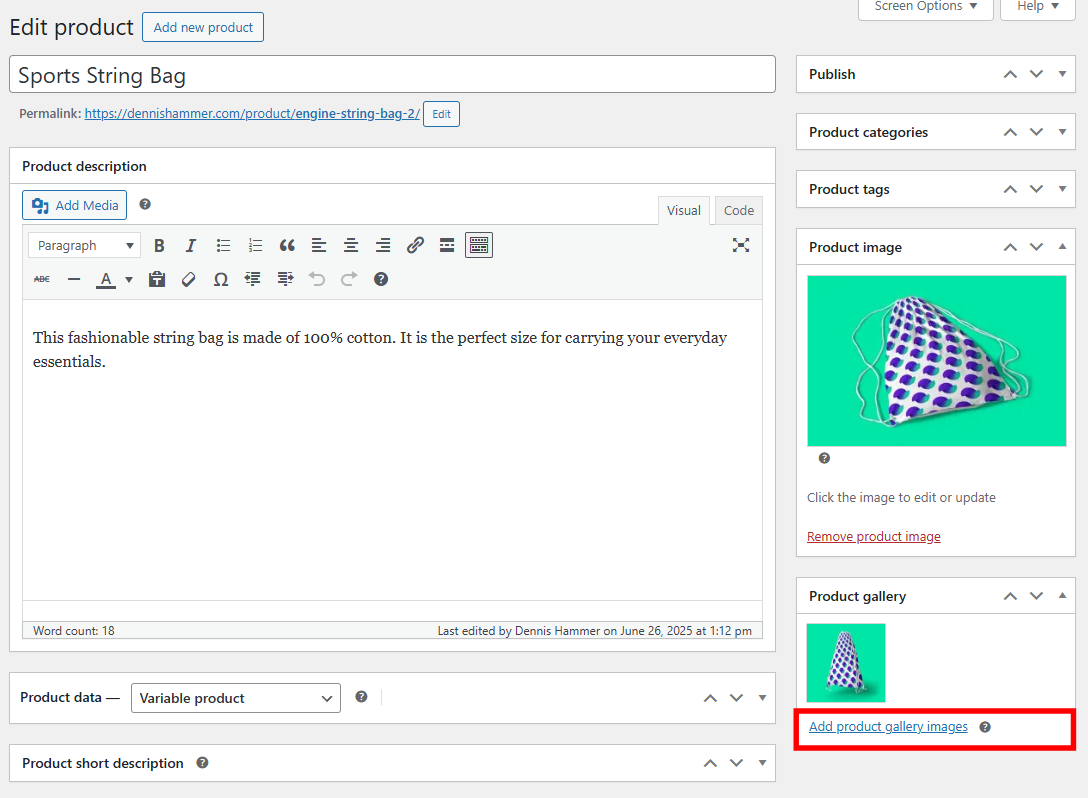Insert a special character
Screen dimensions: 1088x798
point(220,279)
